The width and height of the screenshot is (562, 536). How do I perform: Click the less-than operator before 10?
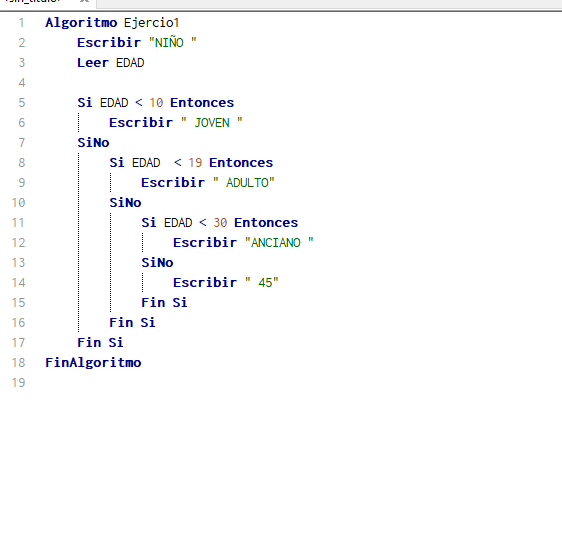click(x=139, y=103)
